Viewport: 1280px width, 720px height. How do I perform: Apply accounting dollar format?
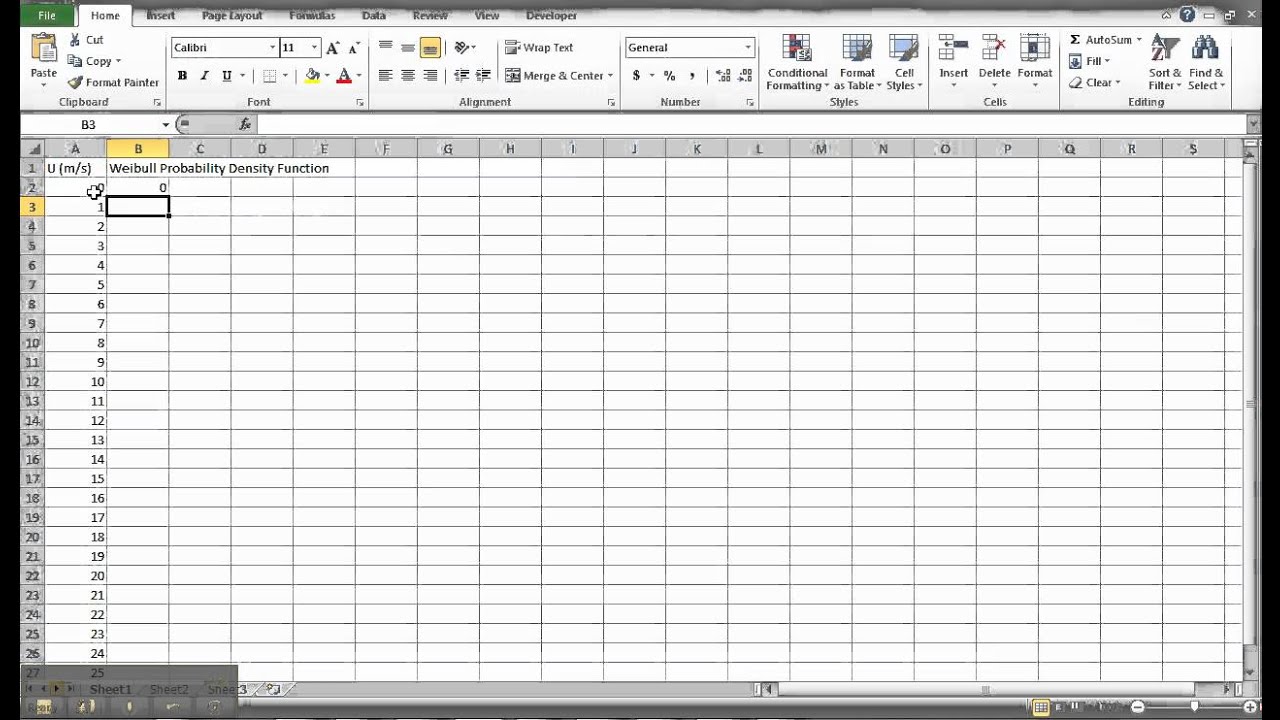pyautogui.click(x=636, y=76)
